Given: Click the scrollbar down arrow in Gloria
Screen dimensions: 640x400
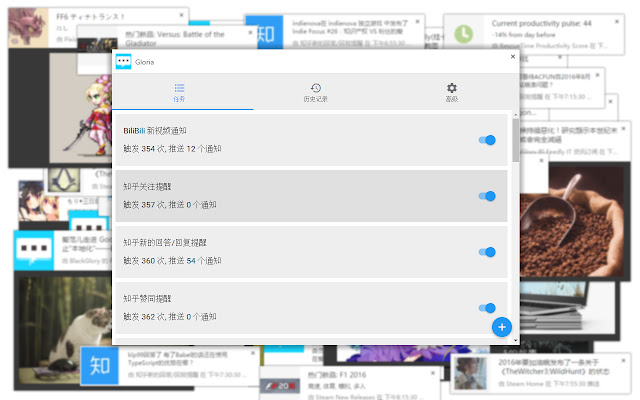Looking at the screenshot, I should coord(516,340).
